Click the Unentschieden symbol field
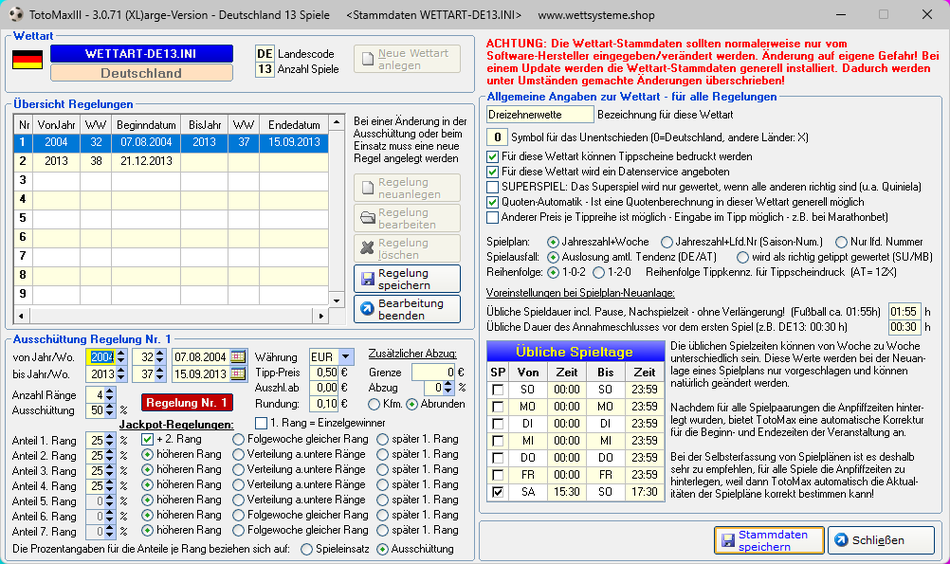Screen dimensions: 950x564 coord(497,138)
